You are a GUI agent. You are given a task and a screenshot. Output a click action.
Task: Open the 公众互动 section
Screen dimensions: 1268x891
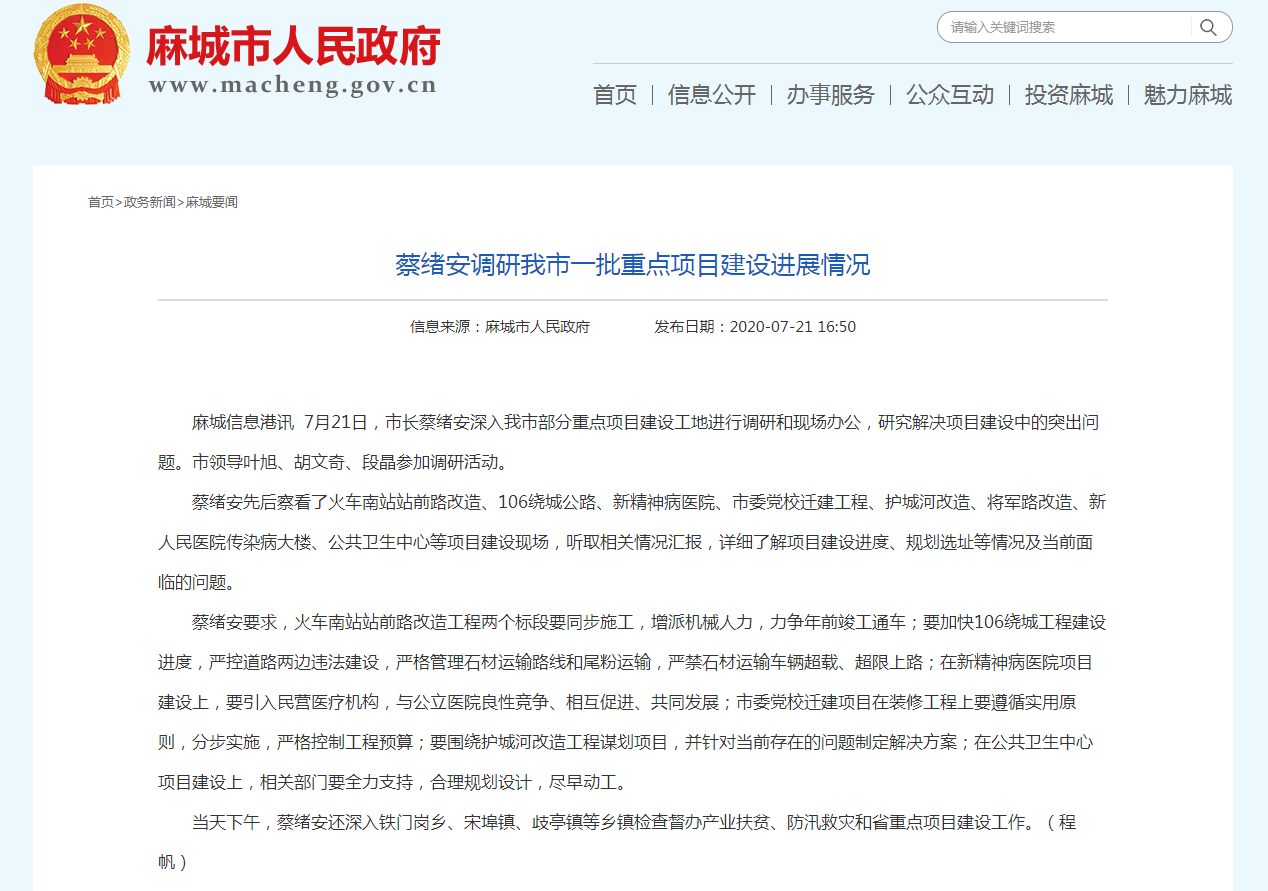click(x=948, y=95)
